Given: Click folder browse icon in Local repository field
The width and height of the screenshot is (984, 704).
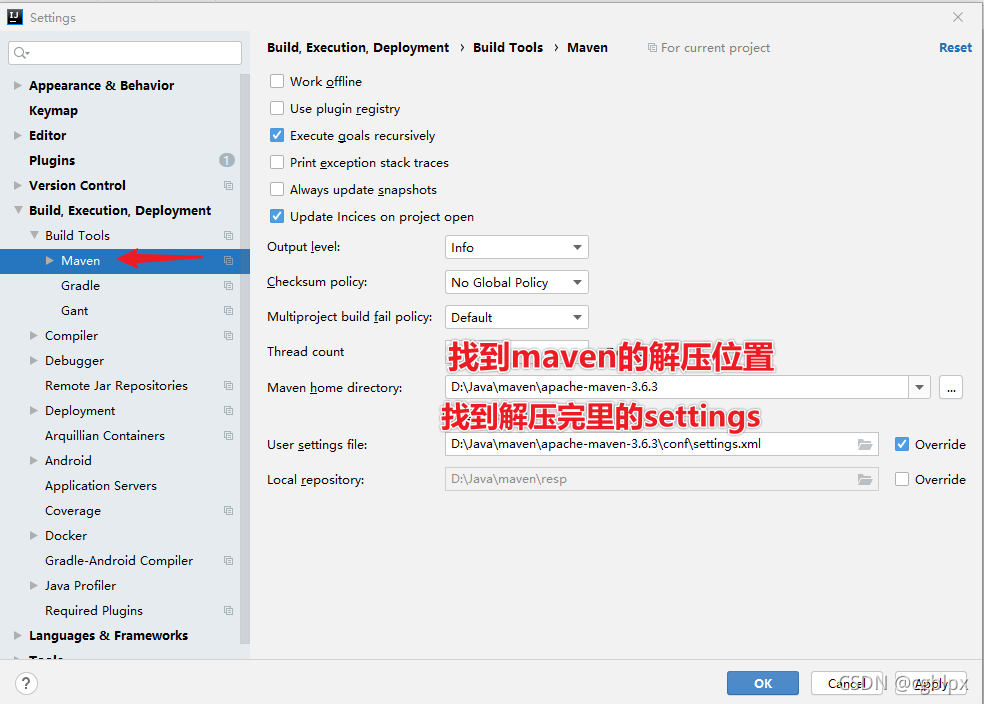Looking at the screenshot, I should 865,479.
